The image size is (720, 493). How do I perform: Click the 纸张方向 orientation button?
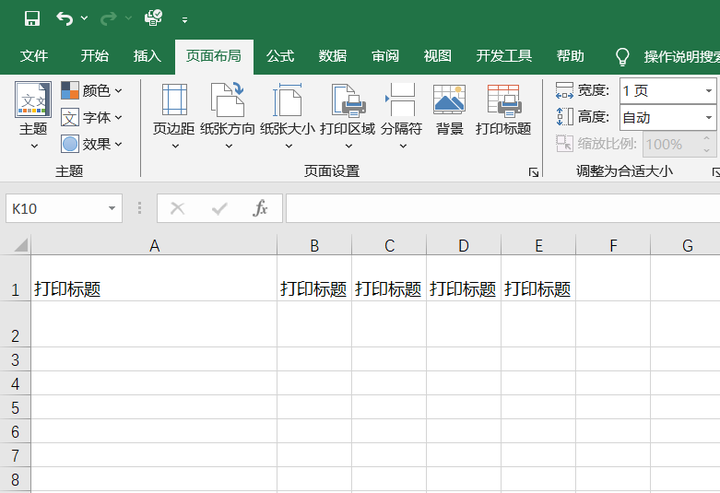pyautogui.click(x=228, y=117)
